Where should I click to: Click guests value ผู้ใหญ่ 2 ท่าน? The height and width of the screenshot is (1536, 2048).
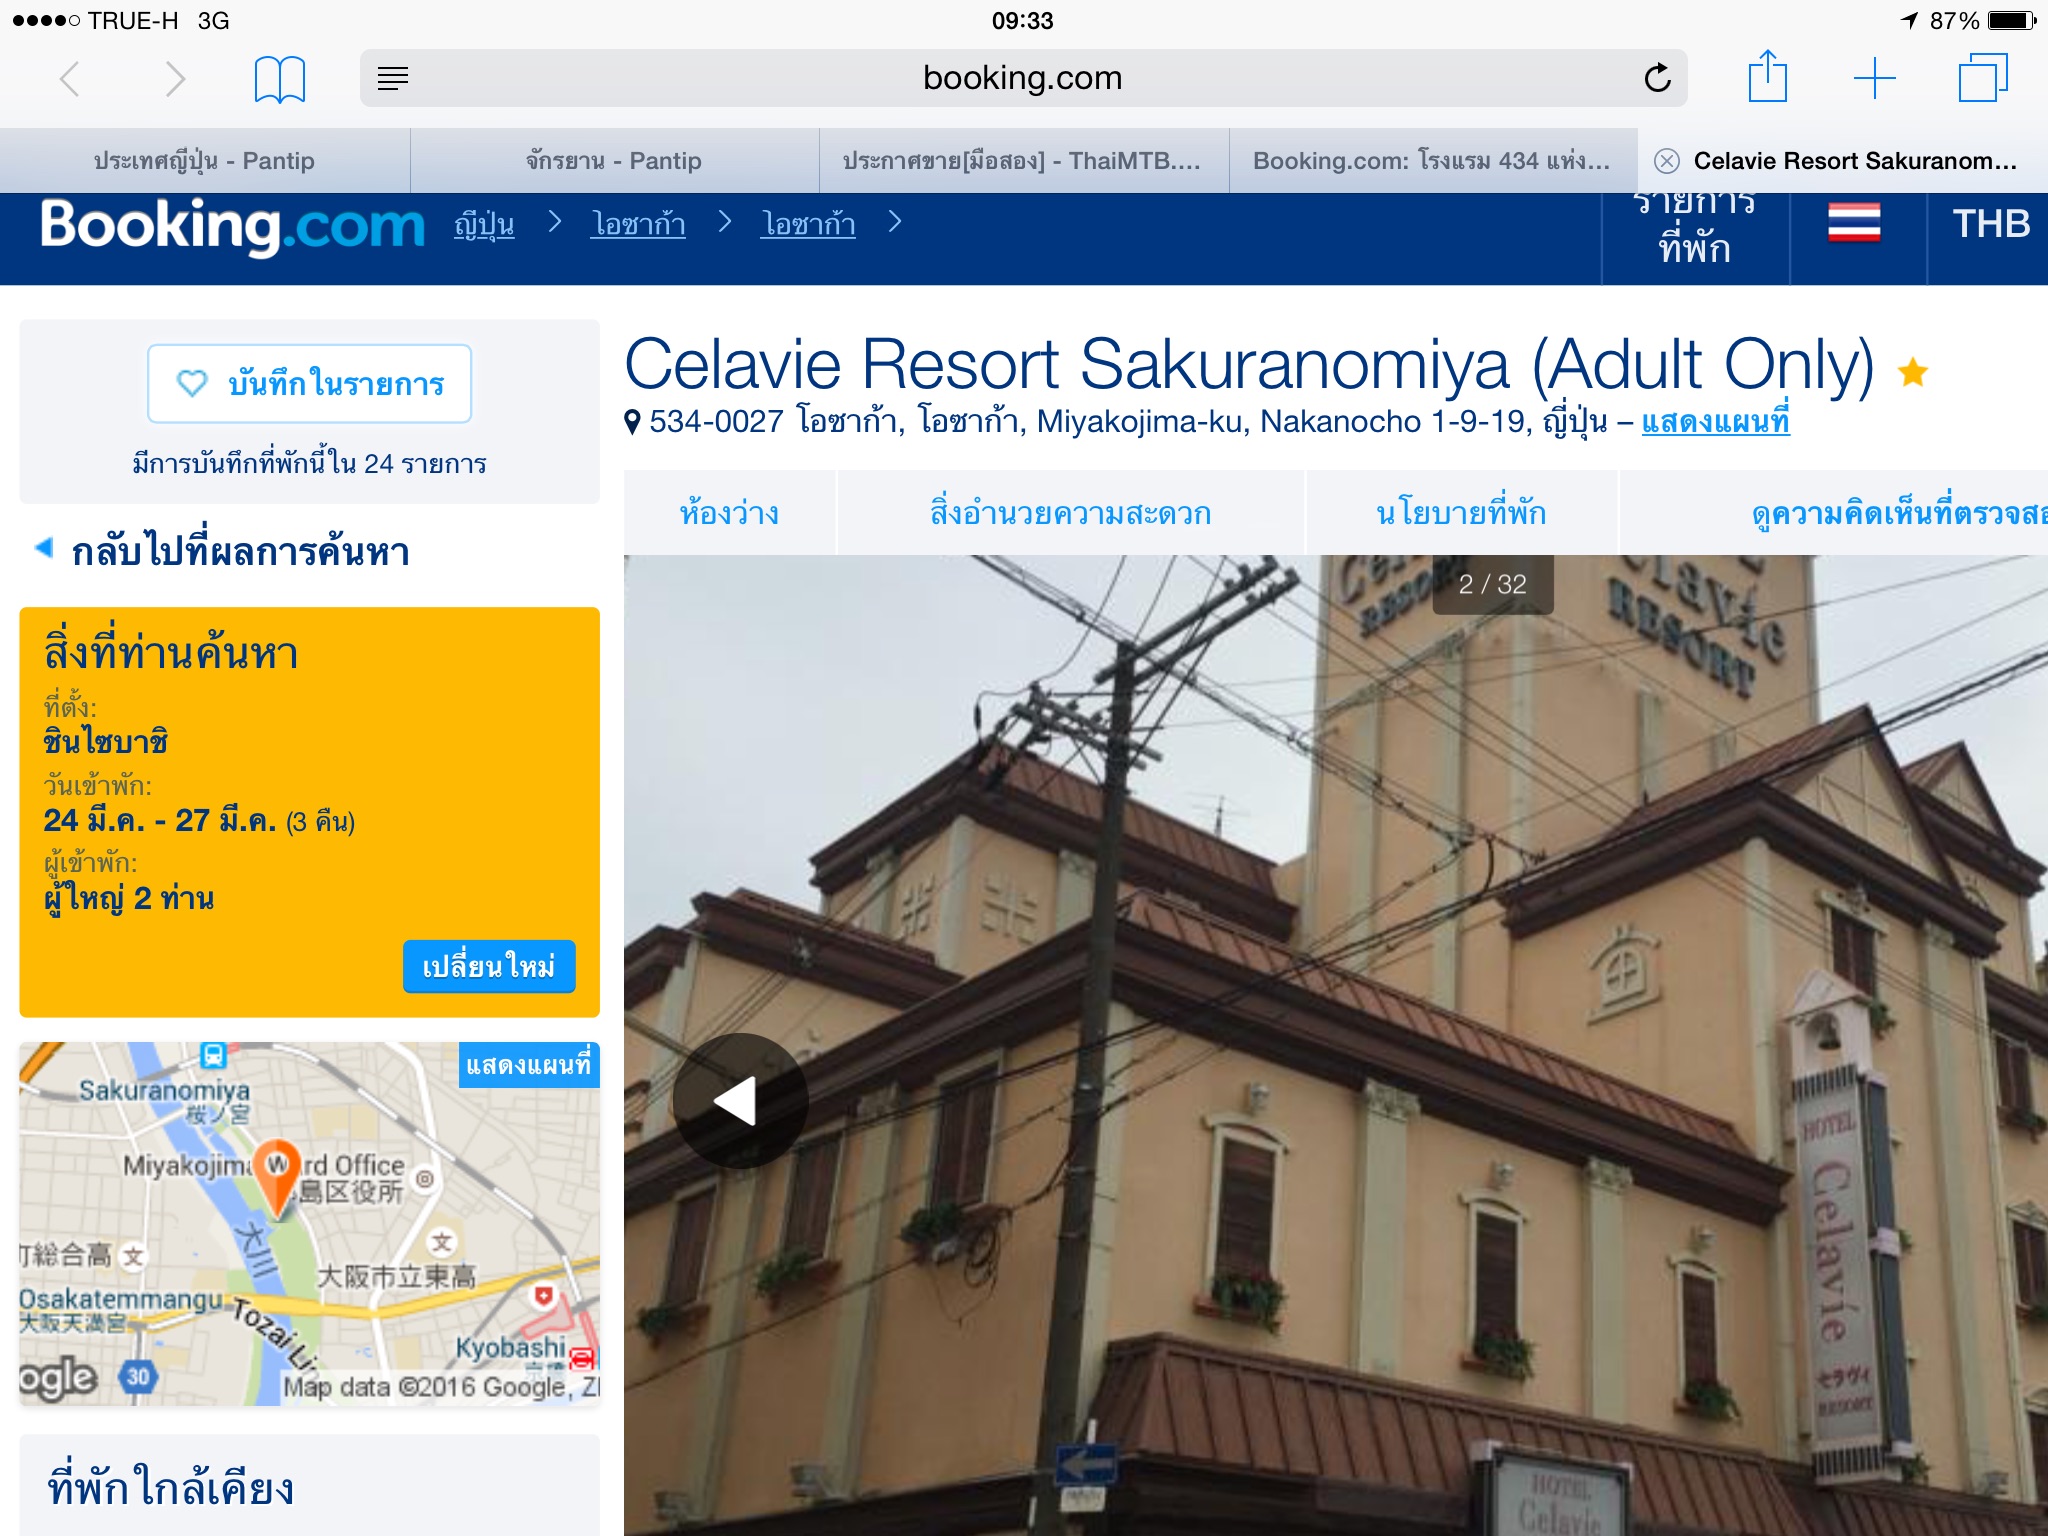(x=128, y=898)
